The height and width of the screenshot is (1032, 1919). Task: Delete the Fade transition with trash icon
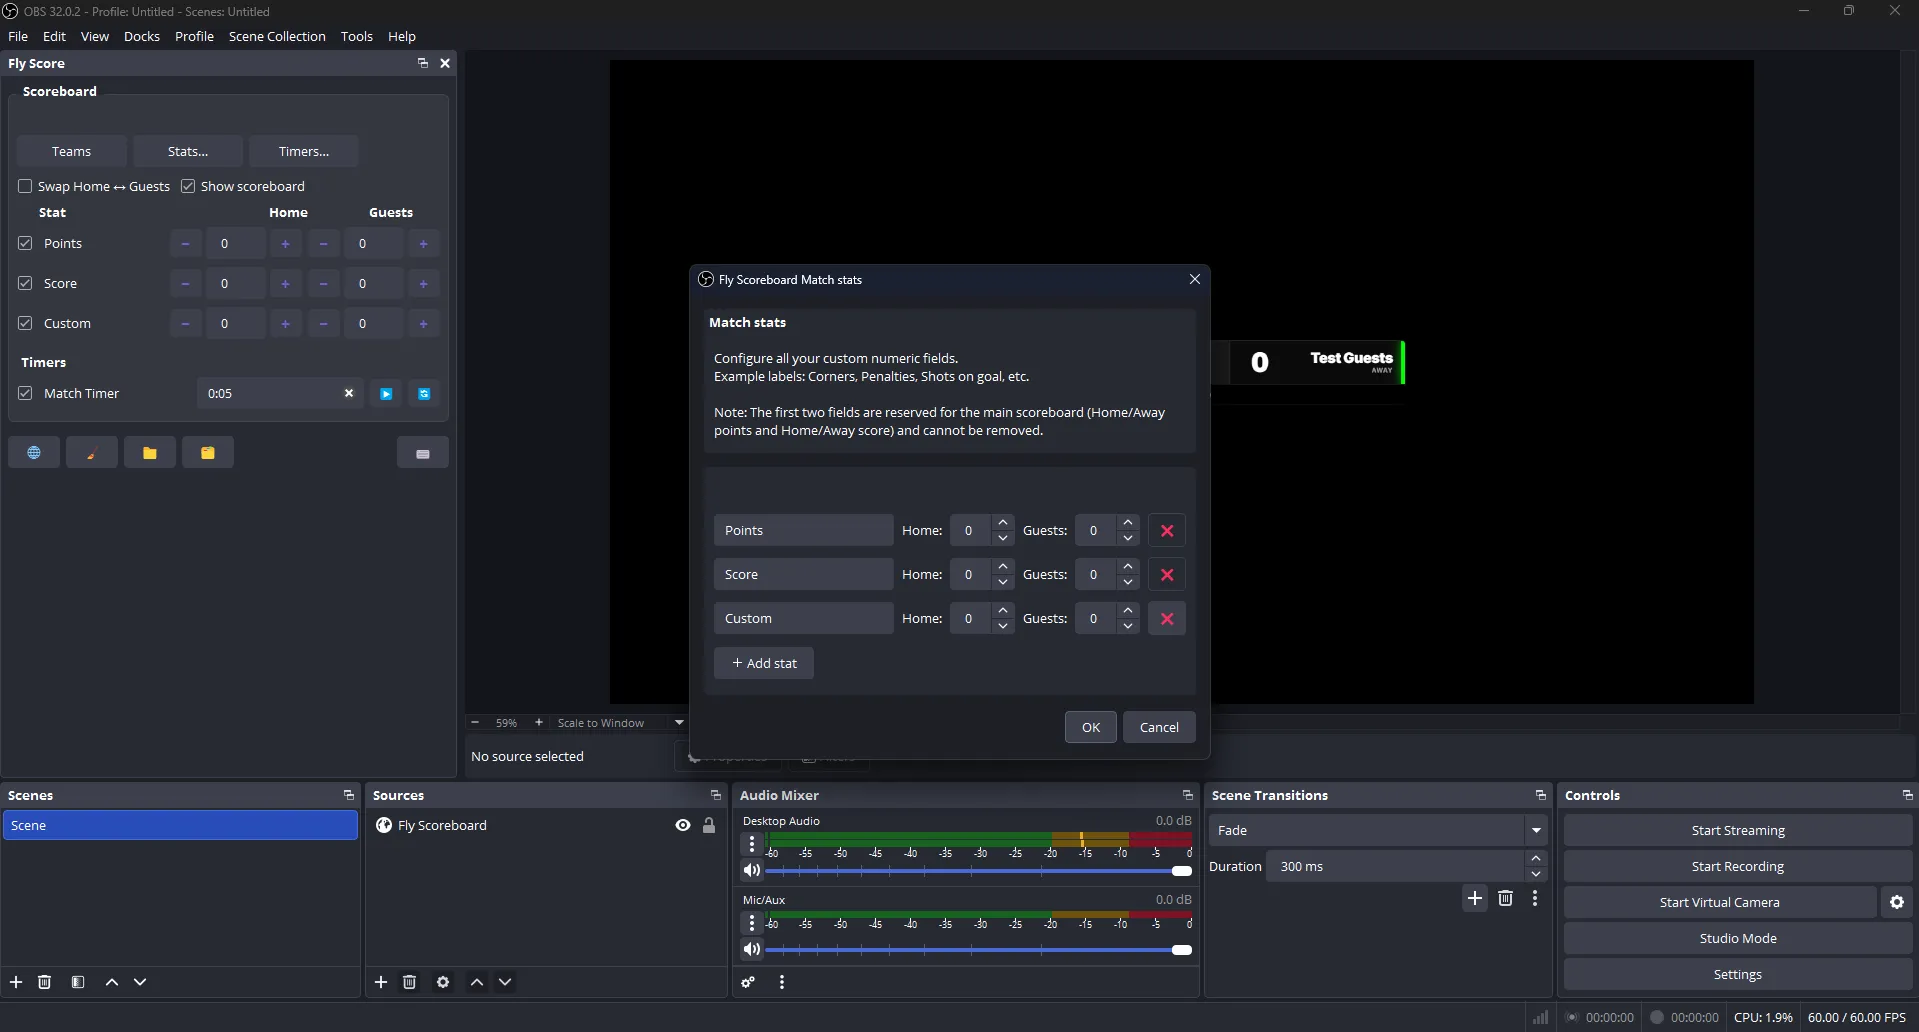[x=1506, y=898]
